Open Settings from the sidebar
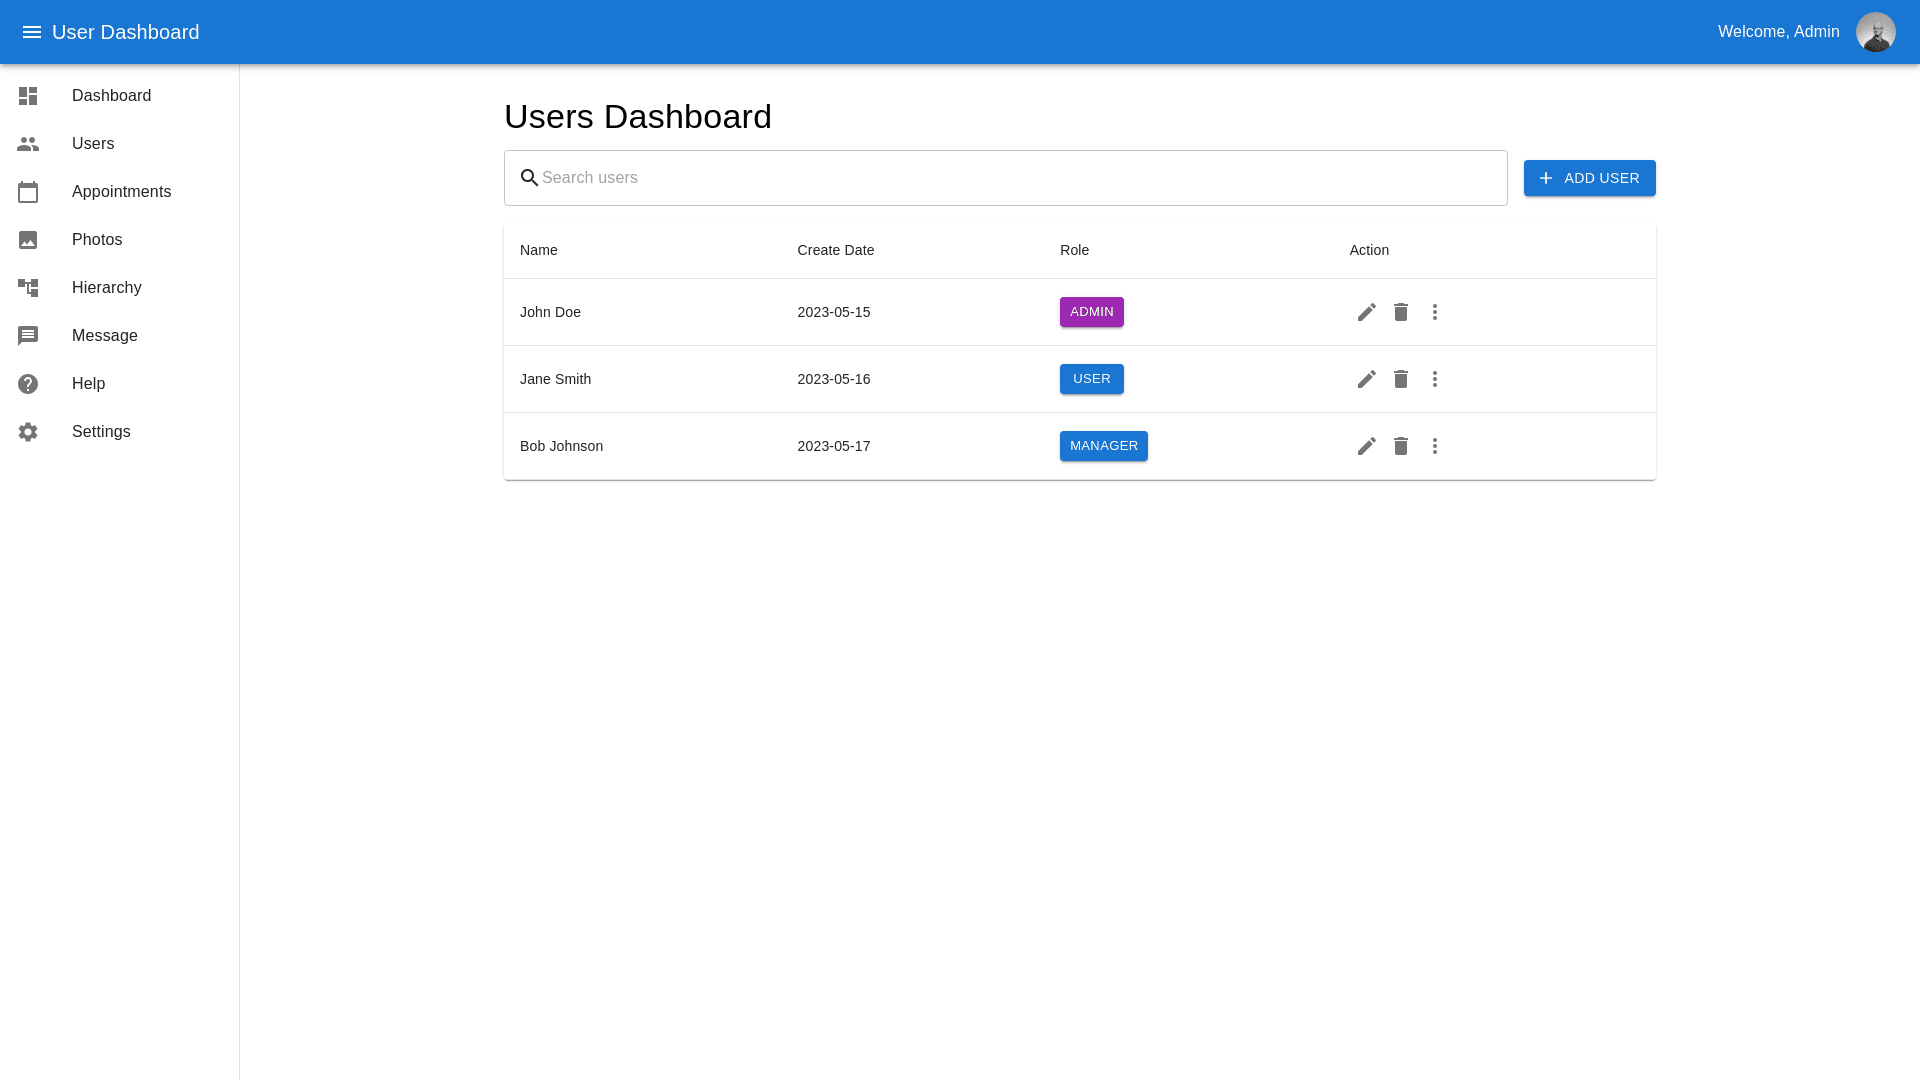The image size is (1920, 1080). (x=101, y=432)
